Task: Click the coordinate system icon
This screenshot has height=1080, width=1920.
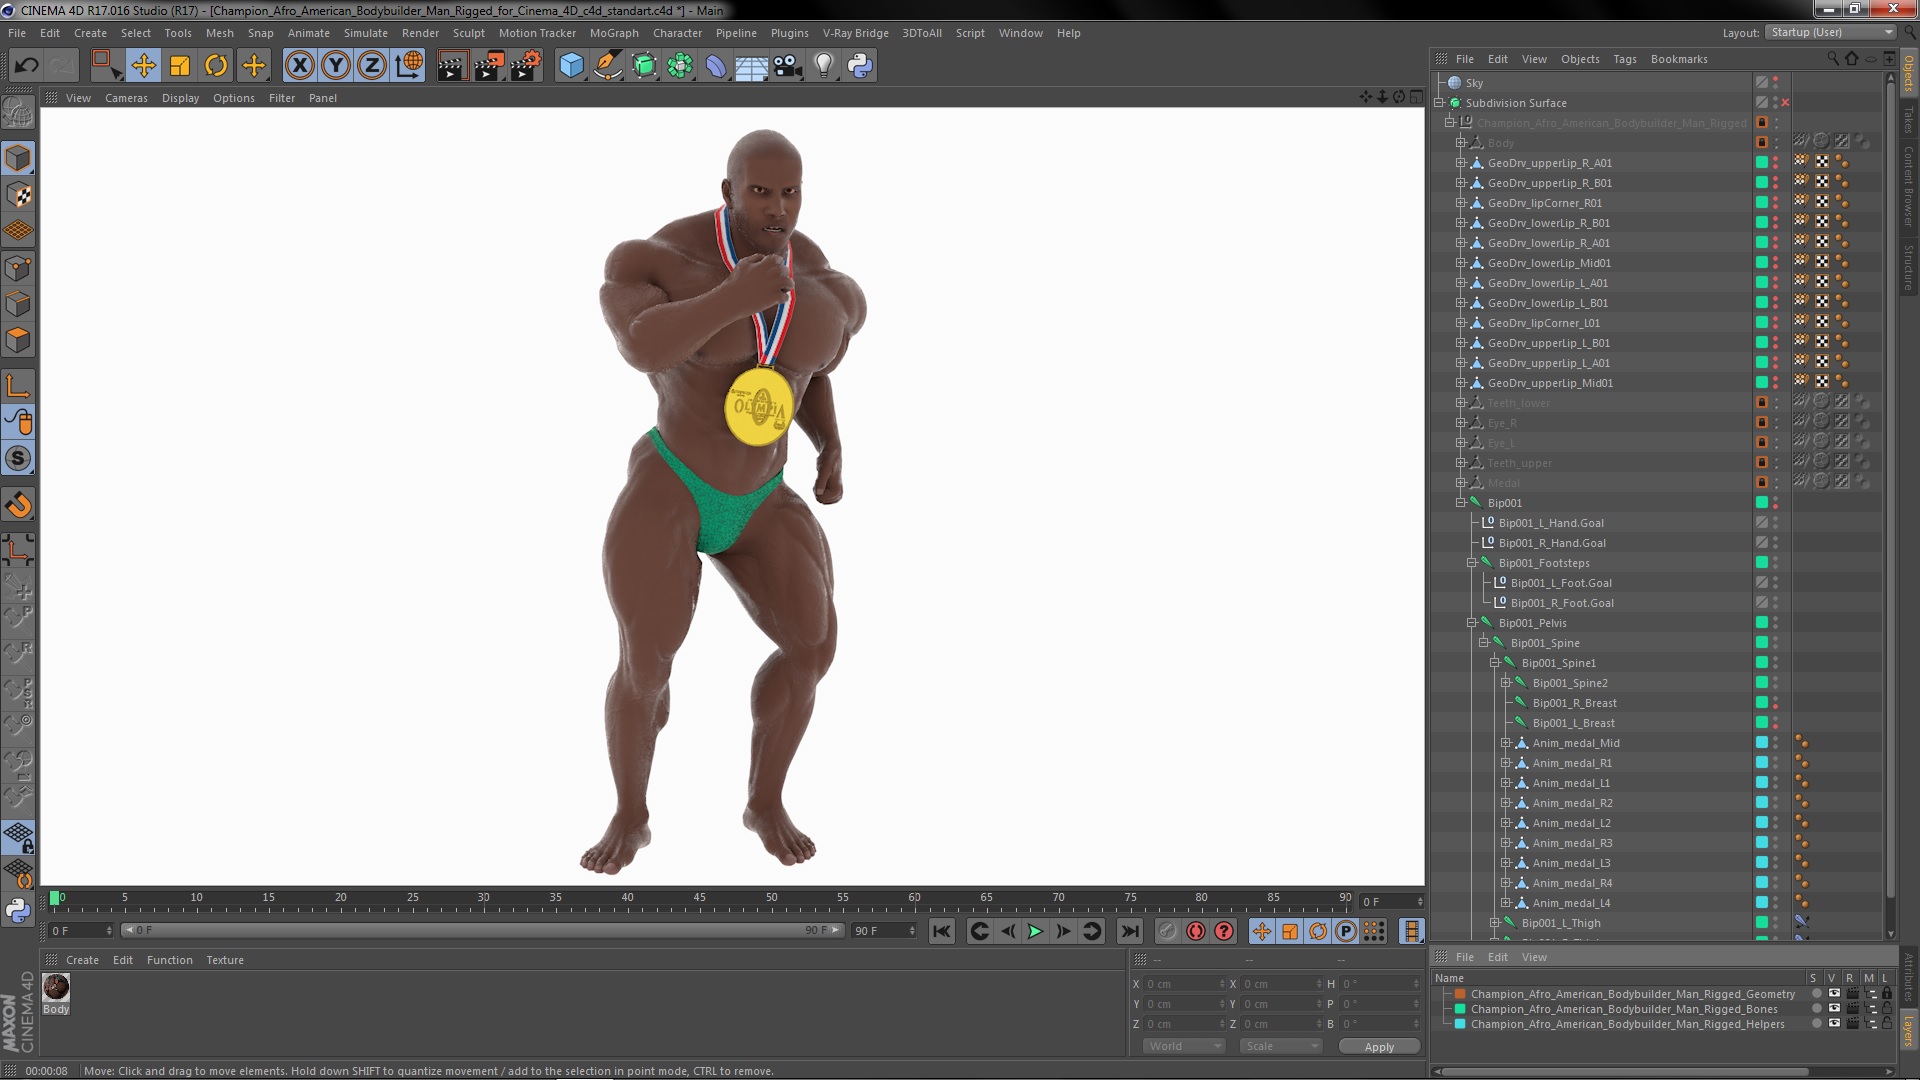Action: click(409, 66)
